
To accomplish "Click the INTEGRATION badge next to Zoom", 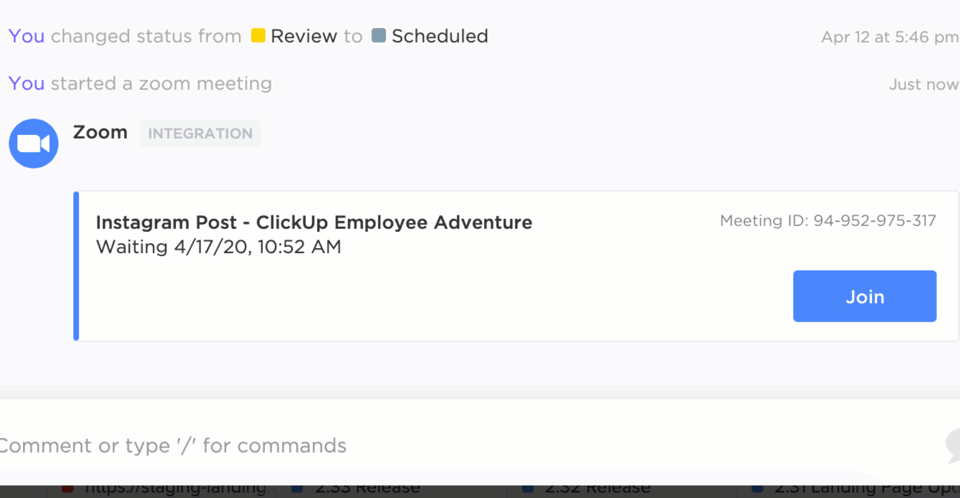I will click(x=200, y=133).
